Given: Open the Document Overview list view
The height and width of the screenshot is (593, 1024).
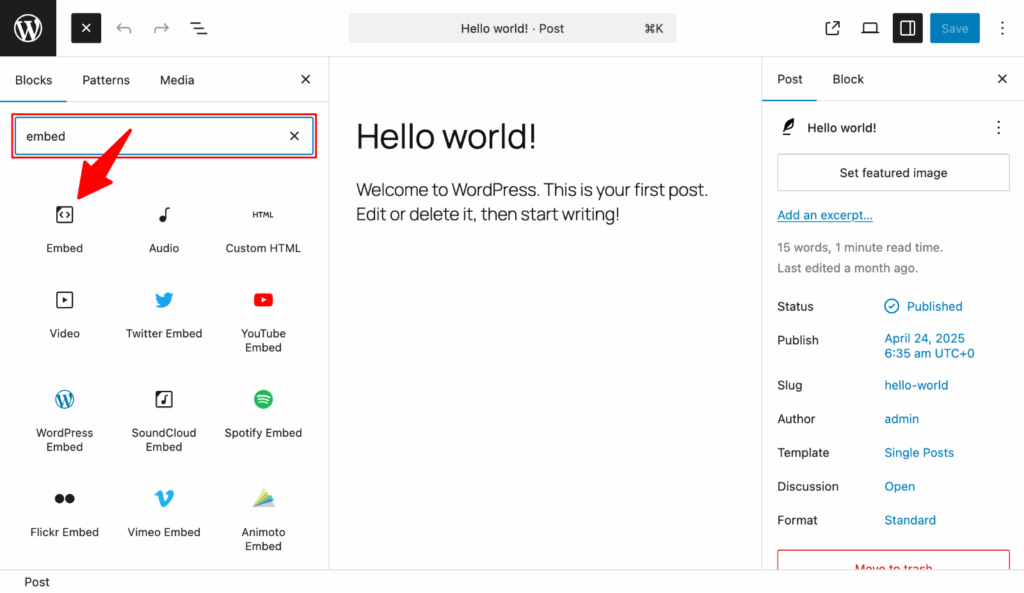Looking at the screenshot, I should point(198,28).
